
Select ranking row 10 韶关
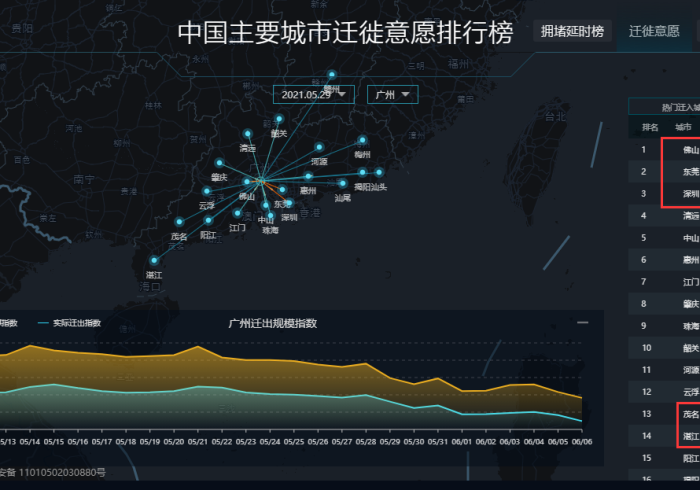point(664,348)
